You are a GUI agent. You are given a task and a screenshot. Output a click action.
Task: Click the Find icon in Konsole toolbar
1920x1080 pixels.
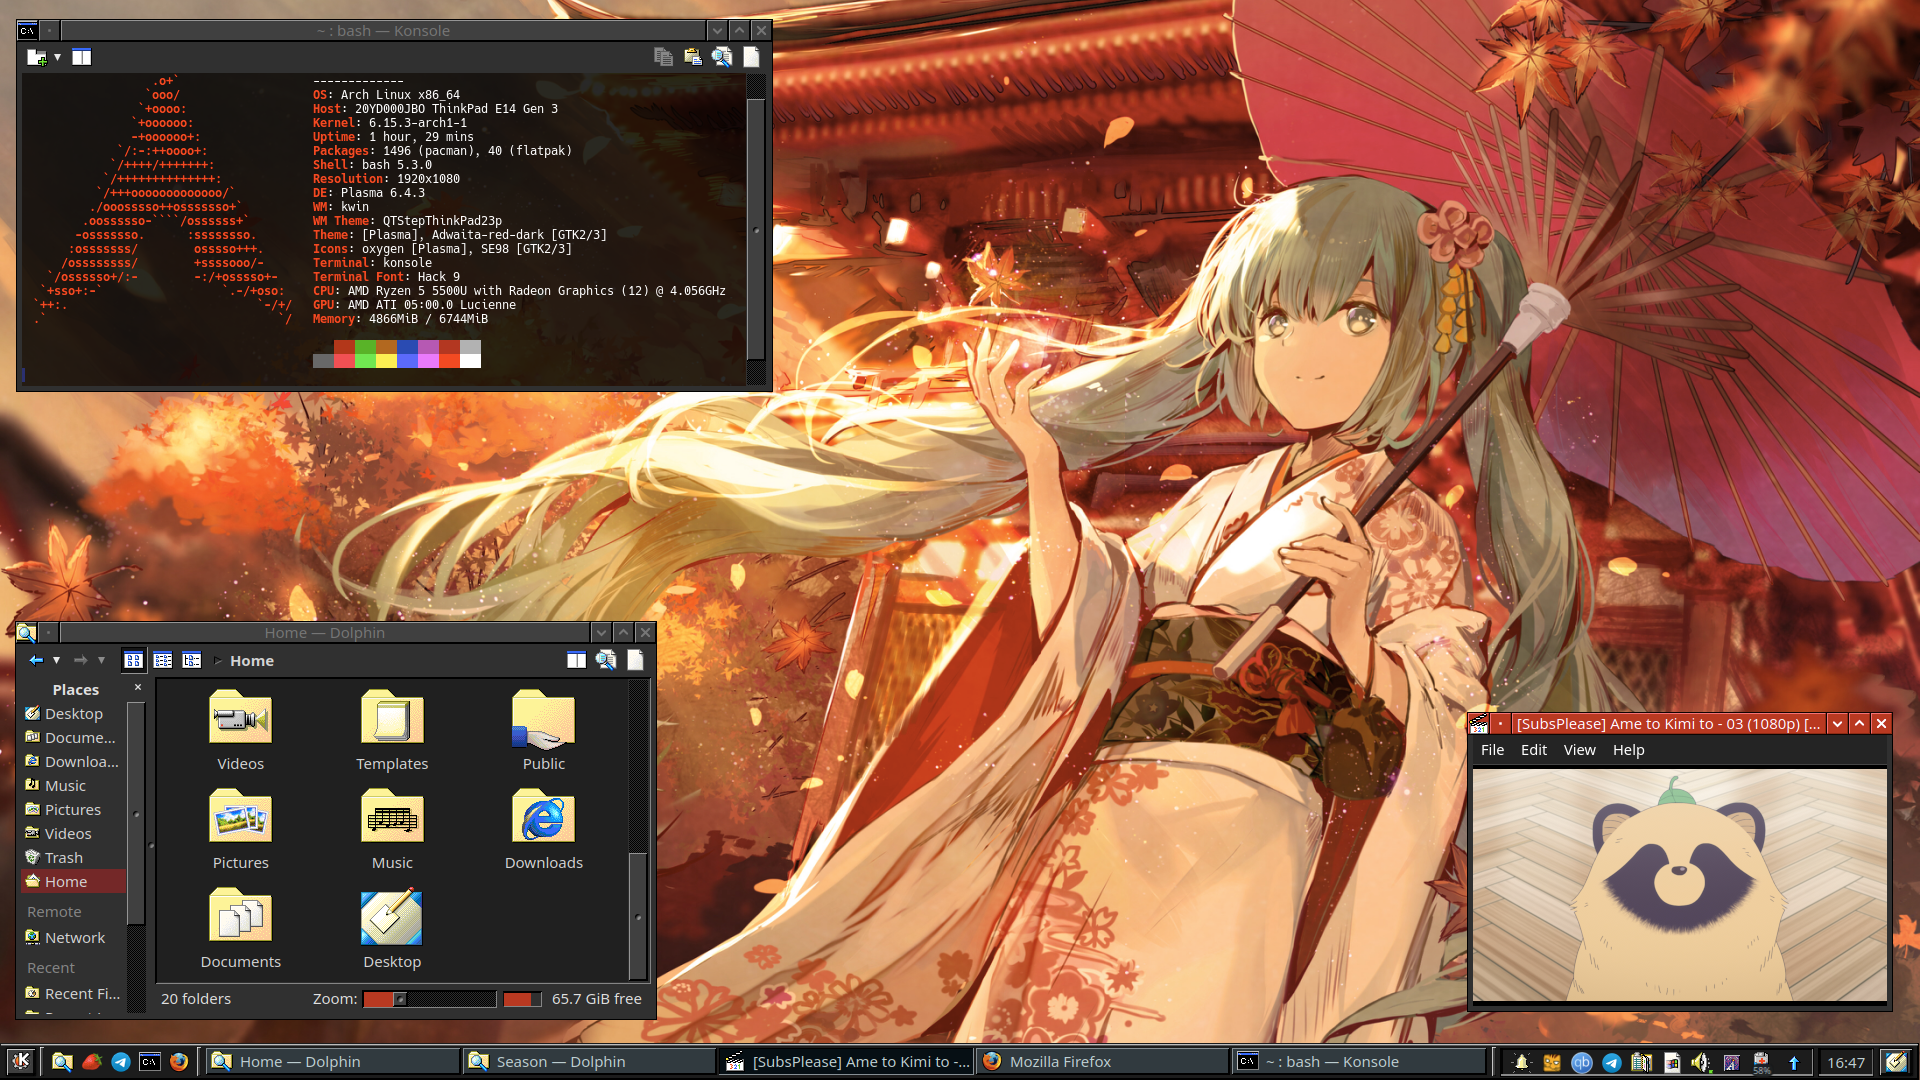point(721,57)
